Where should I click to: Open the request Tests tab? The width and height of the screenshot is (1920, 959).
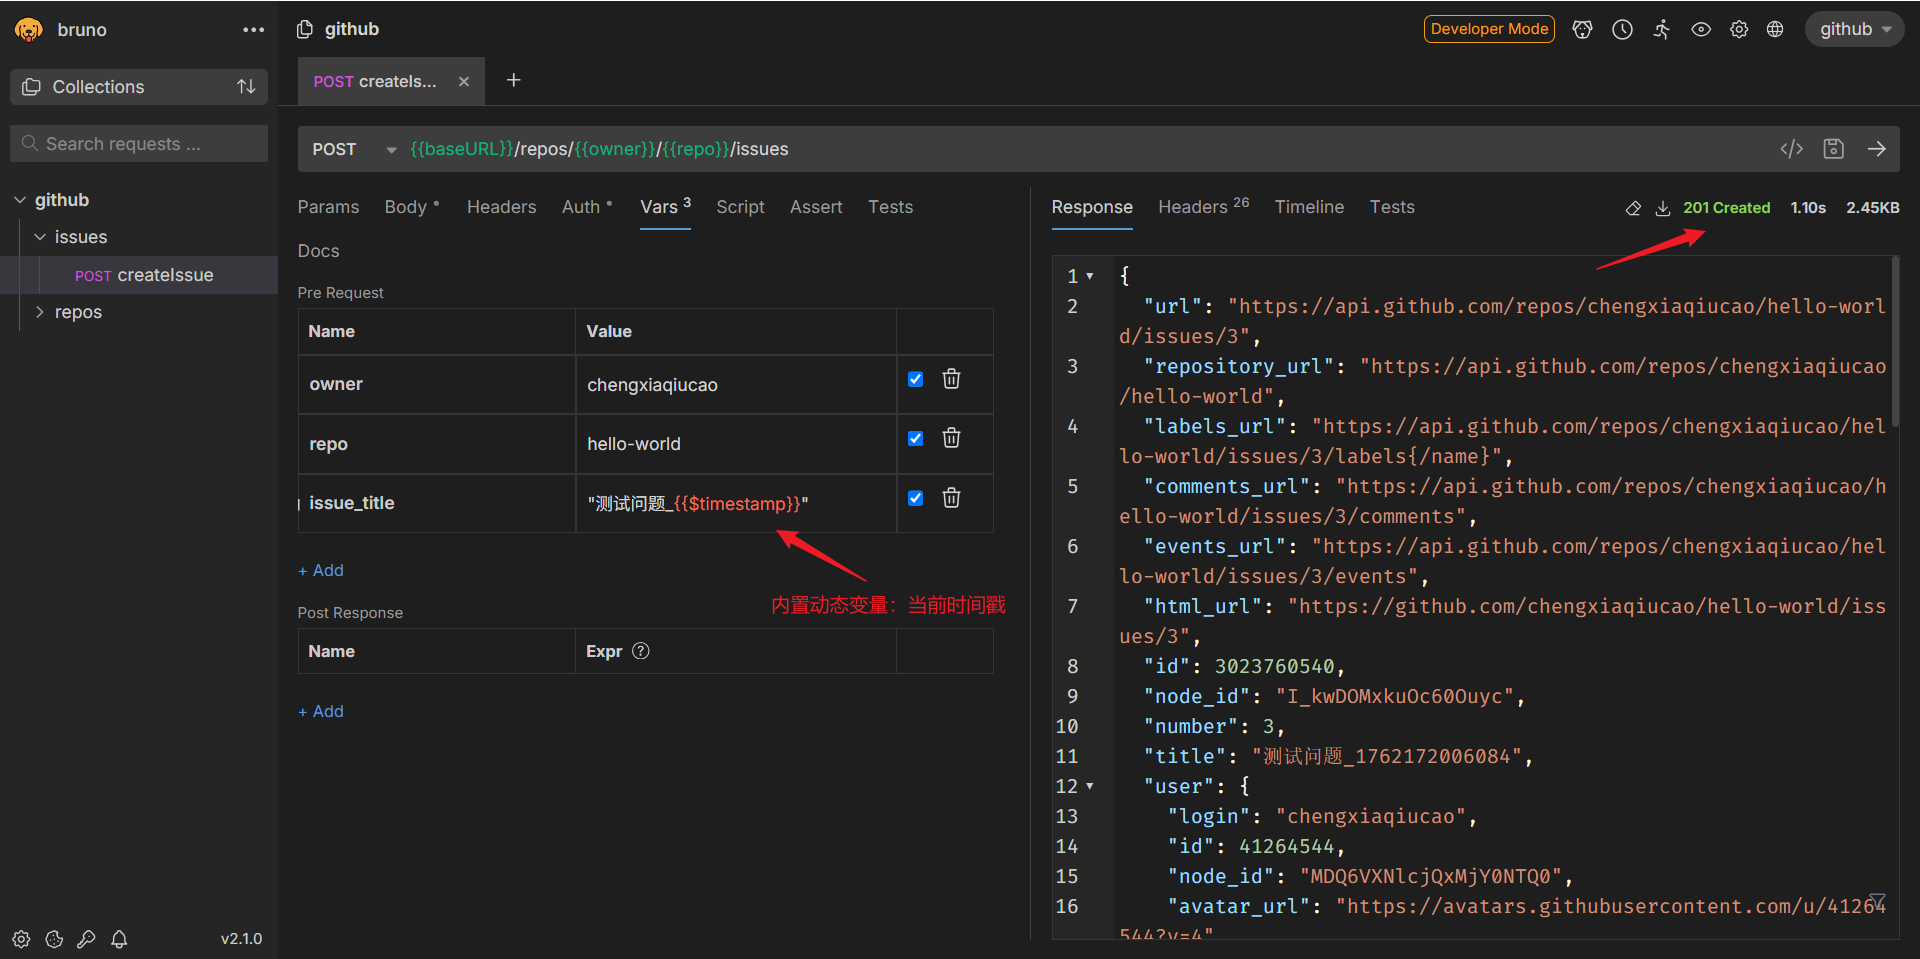890,207
